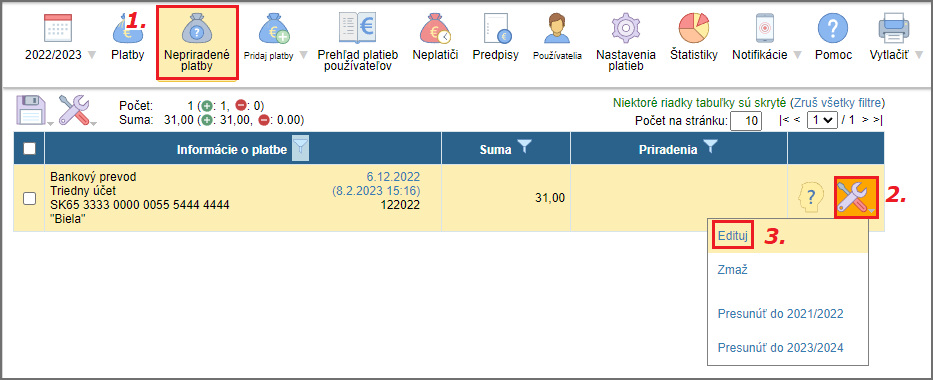Open the Používatelia user icon
The image size is (933, 380).
click(x=557, y=29)
